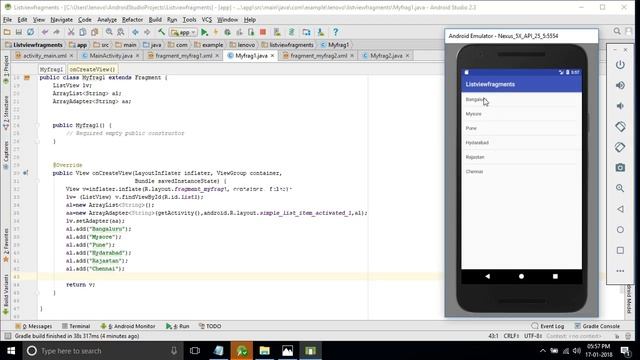Toggle the Terminal tool window
The image size is (640, 360).
tap(76, 326)
